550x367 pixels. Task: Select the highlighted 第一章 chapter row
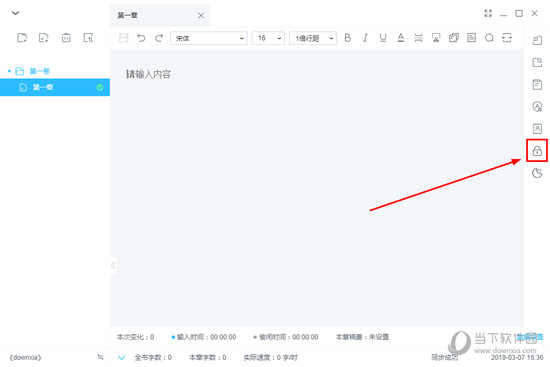click(x=55, y=87)
